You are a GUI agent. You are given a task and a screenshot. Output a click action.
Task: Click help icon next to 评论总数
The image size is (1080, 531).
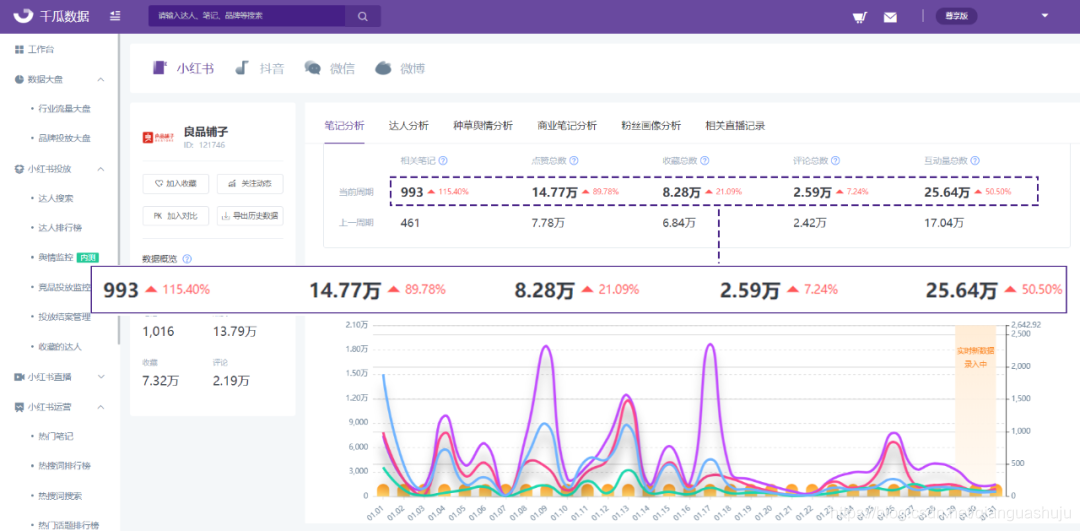tap(835, 160)
